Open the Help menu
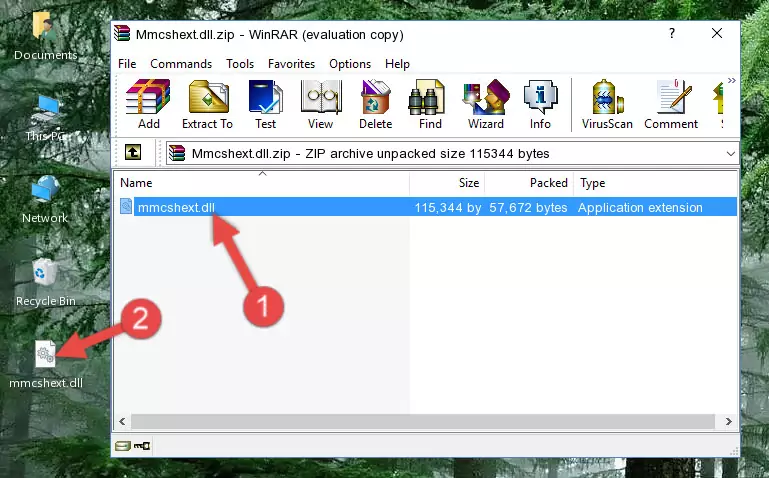 point(397,64)
